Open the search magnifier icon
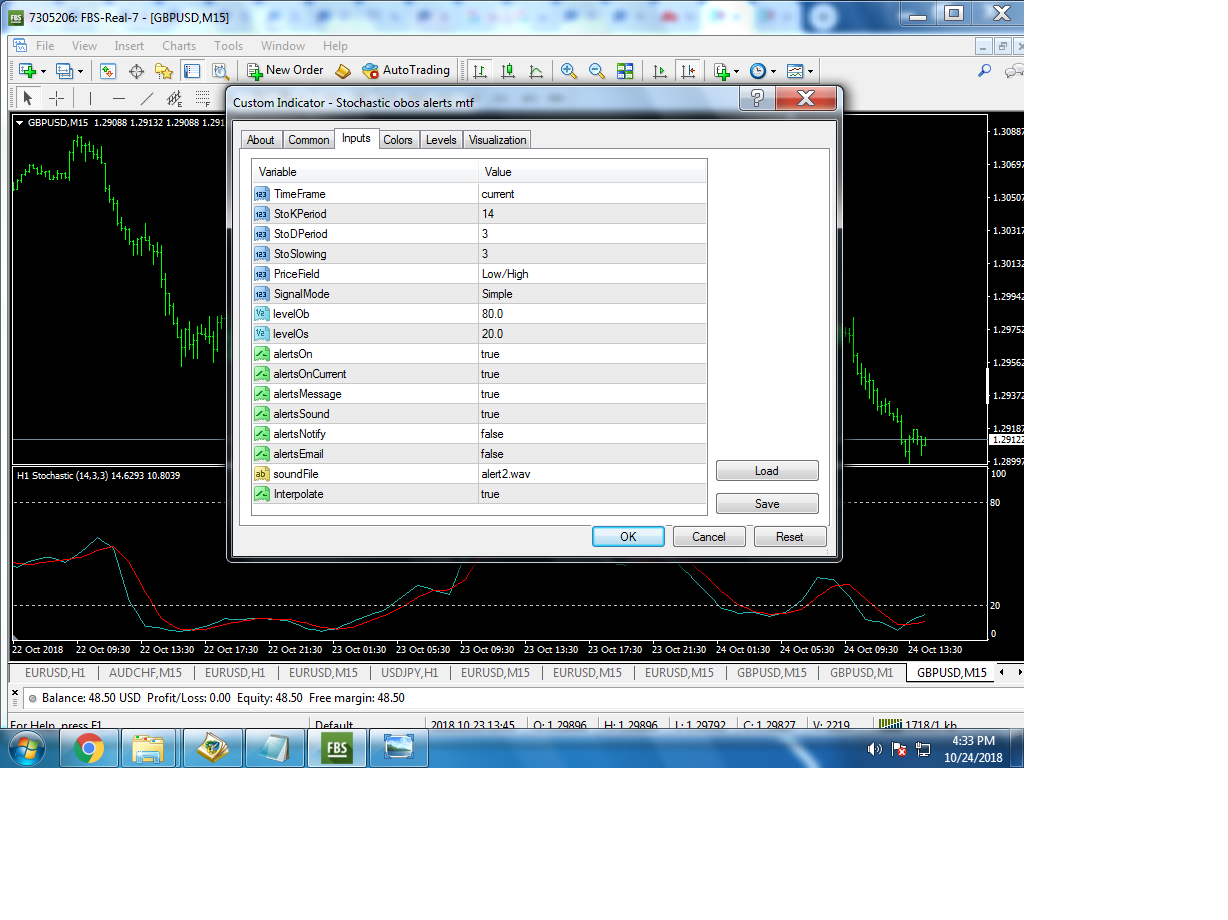The image size is (1228, 920). tap(984, 70)
